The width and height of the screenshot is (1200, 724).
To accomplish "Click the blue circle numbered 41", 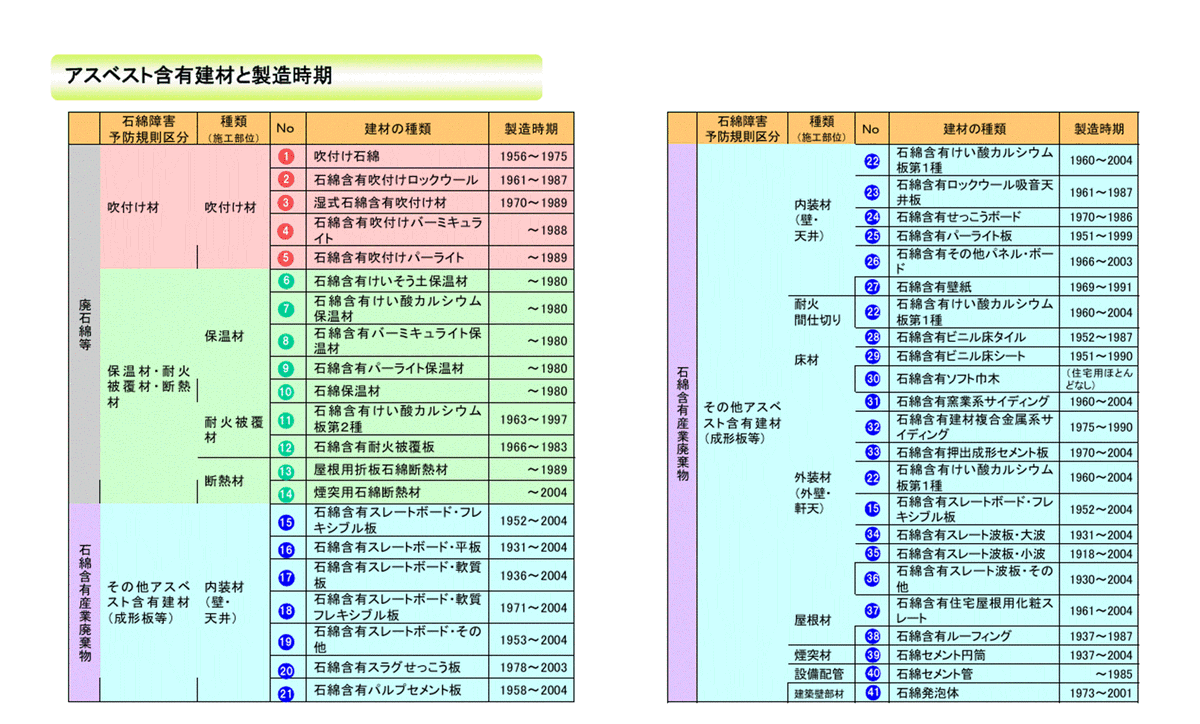I will pyautogui.click(x=872, y=693).
